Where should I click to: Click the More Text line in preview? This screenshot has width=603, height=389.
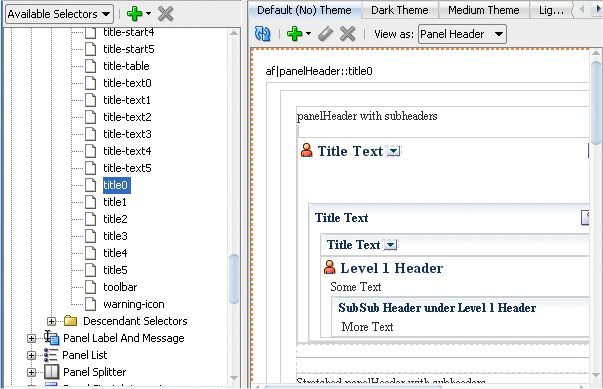pyautogui.click(x=367, y=327)
